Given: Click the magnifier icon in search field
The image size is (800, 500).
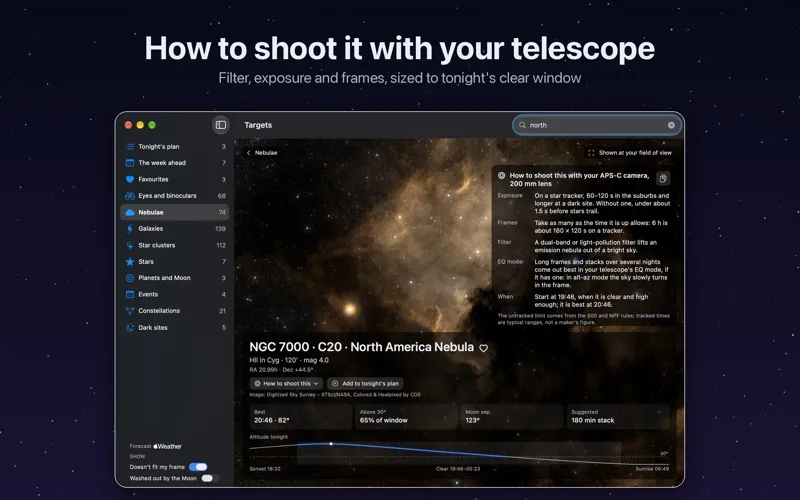Looking at the screenshot, I should [x=522, y=125].
